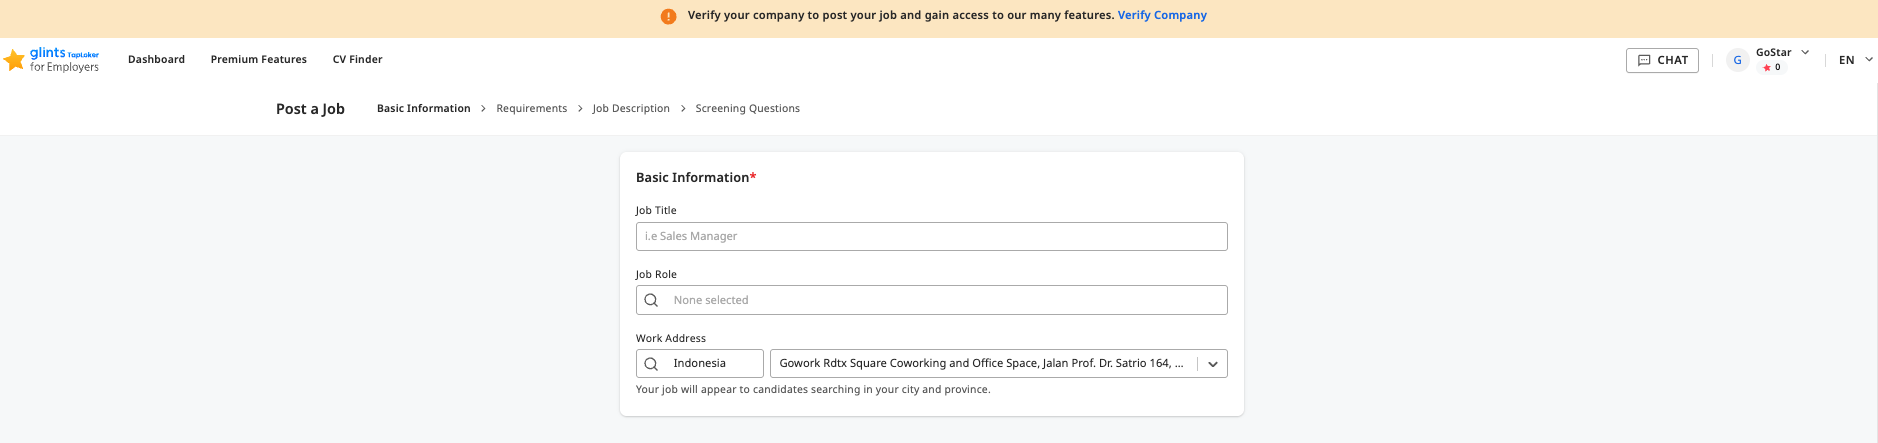Click the CHAT button
The height and width of the screenshot is (443, 1878).
click(1662, 60)
